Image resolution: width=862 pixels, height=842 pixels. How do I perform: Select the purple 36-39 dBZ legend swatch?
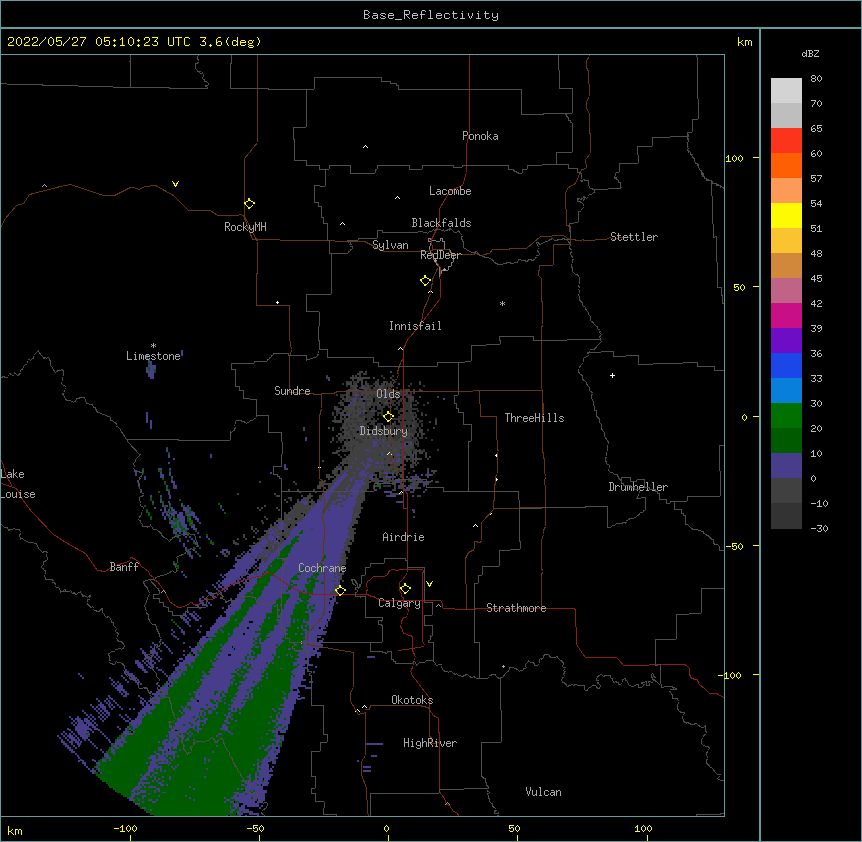pos(786,341)
